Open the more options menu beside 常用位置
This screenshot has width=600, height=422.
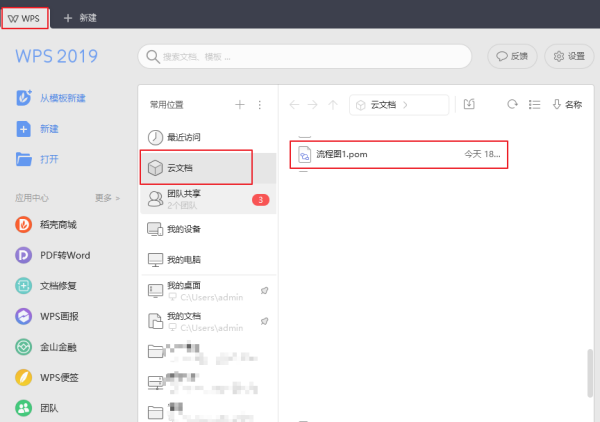[260, 105]
